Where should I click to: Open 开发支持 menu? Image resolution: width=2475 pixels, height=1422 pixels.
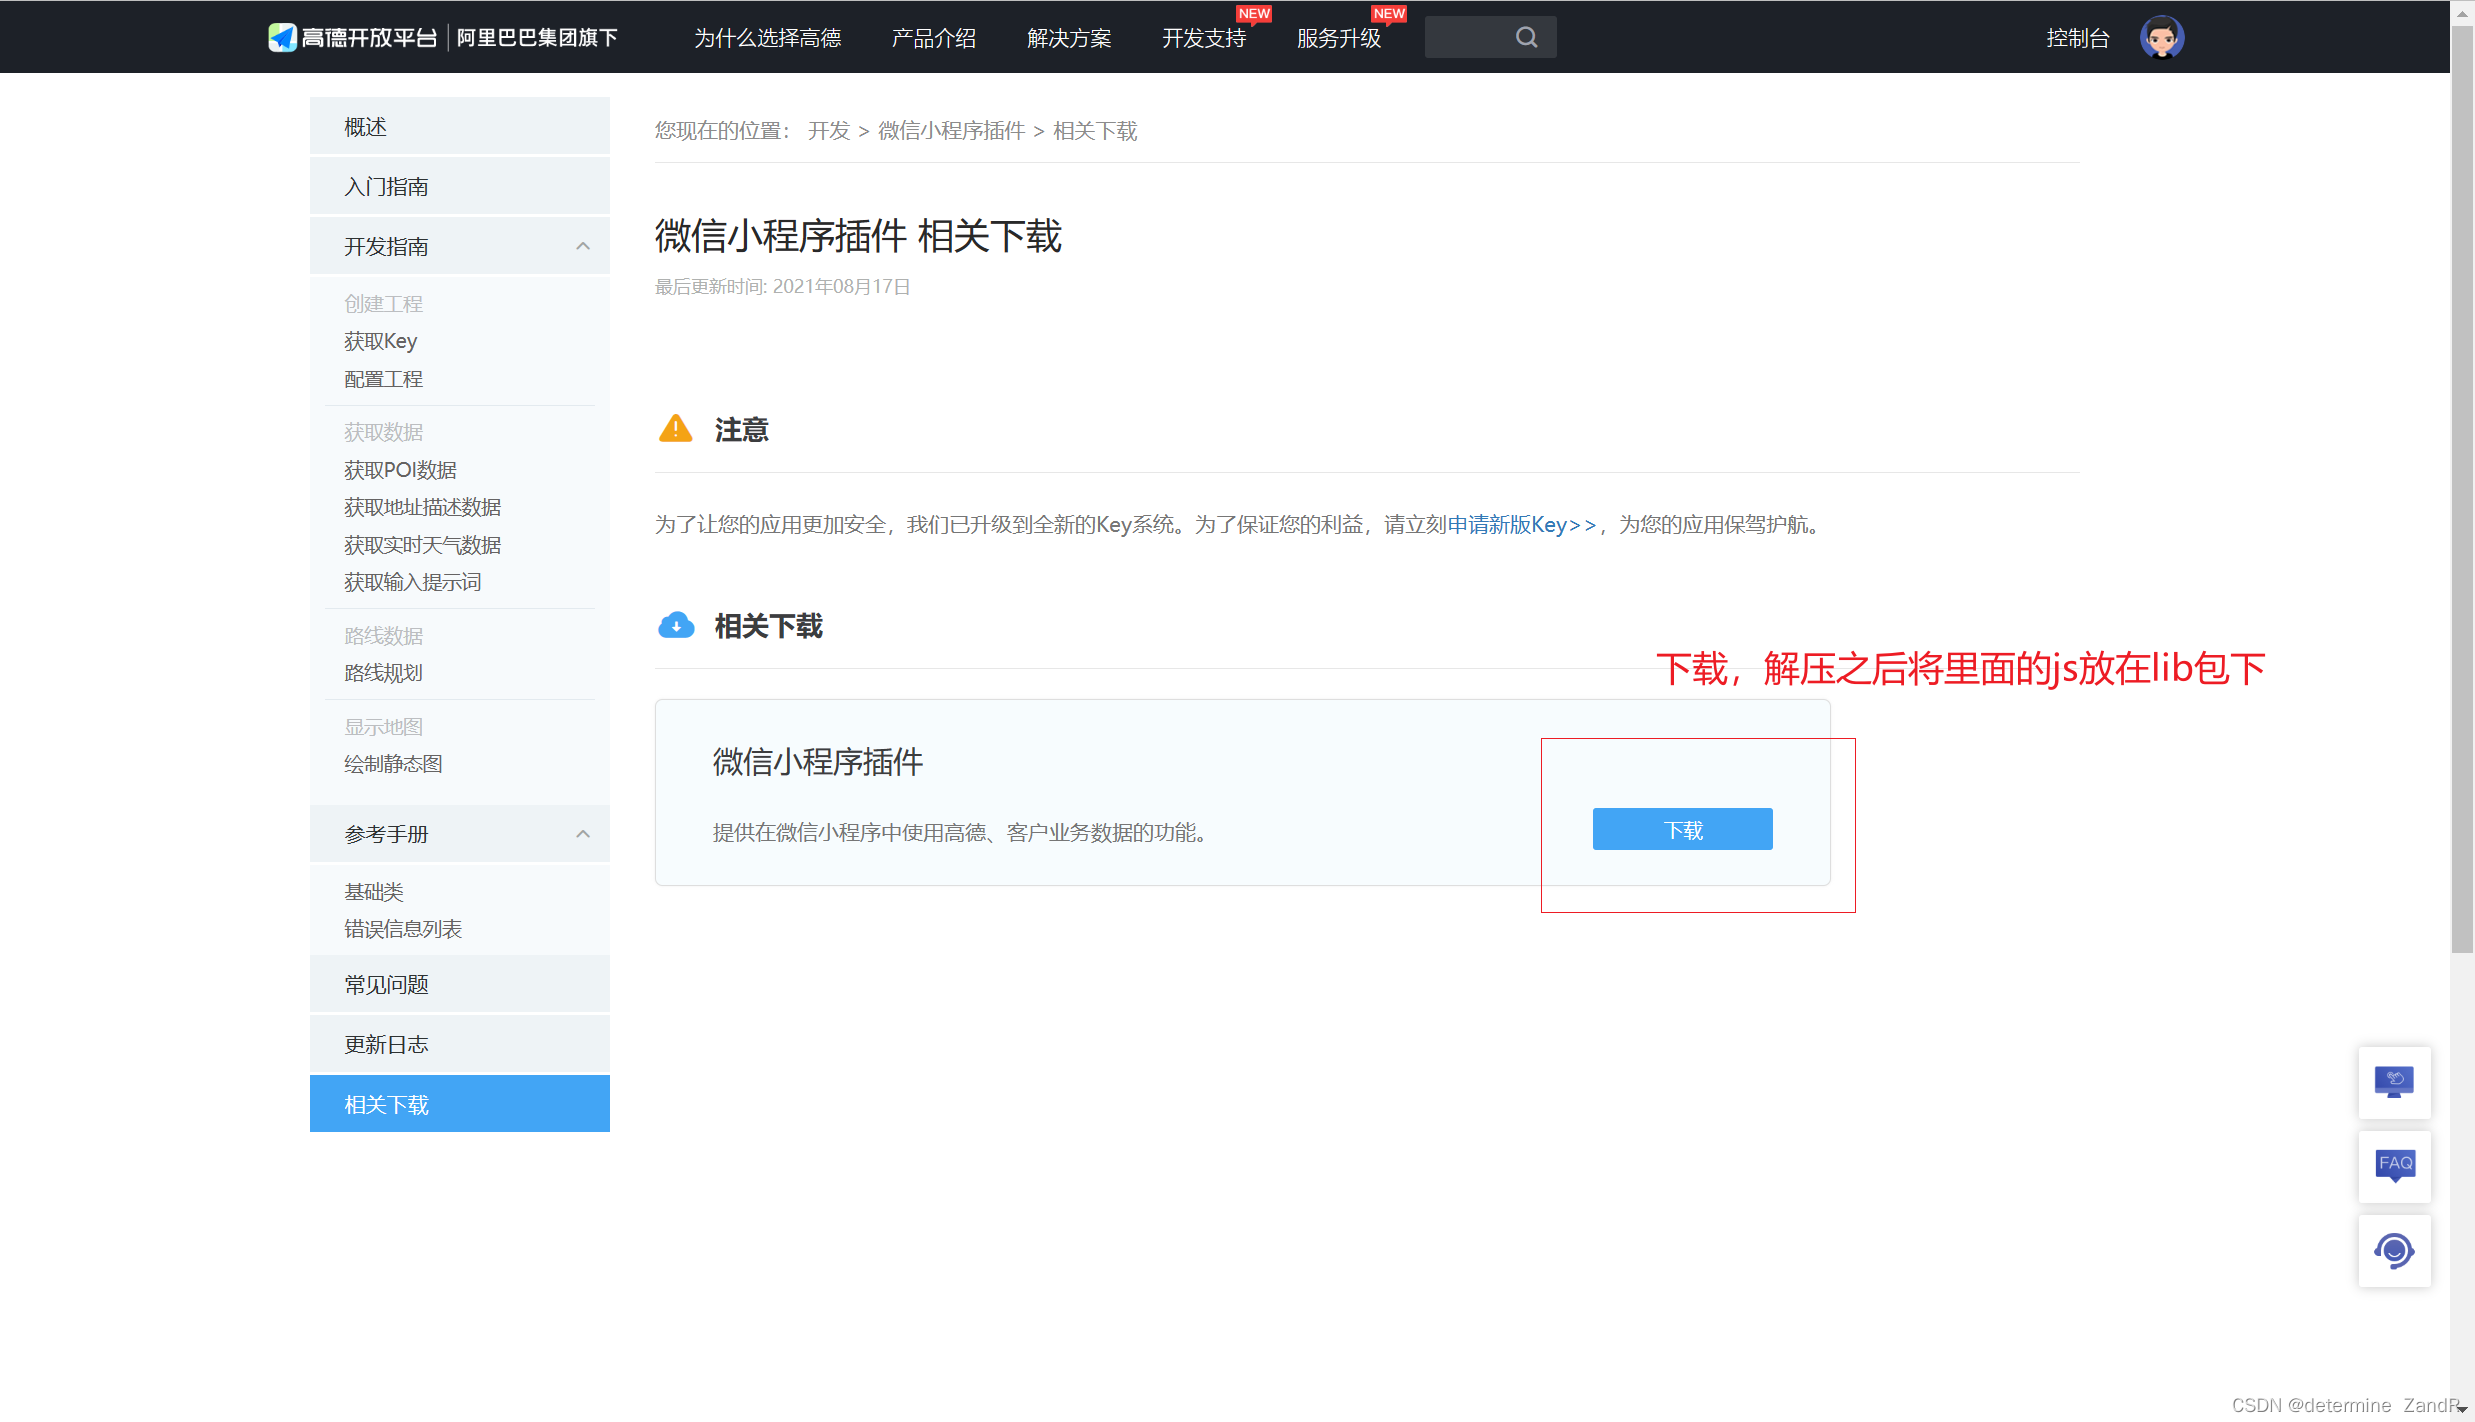pyautogui.click(x=1204, y=38)
